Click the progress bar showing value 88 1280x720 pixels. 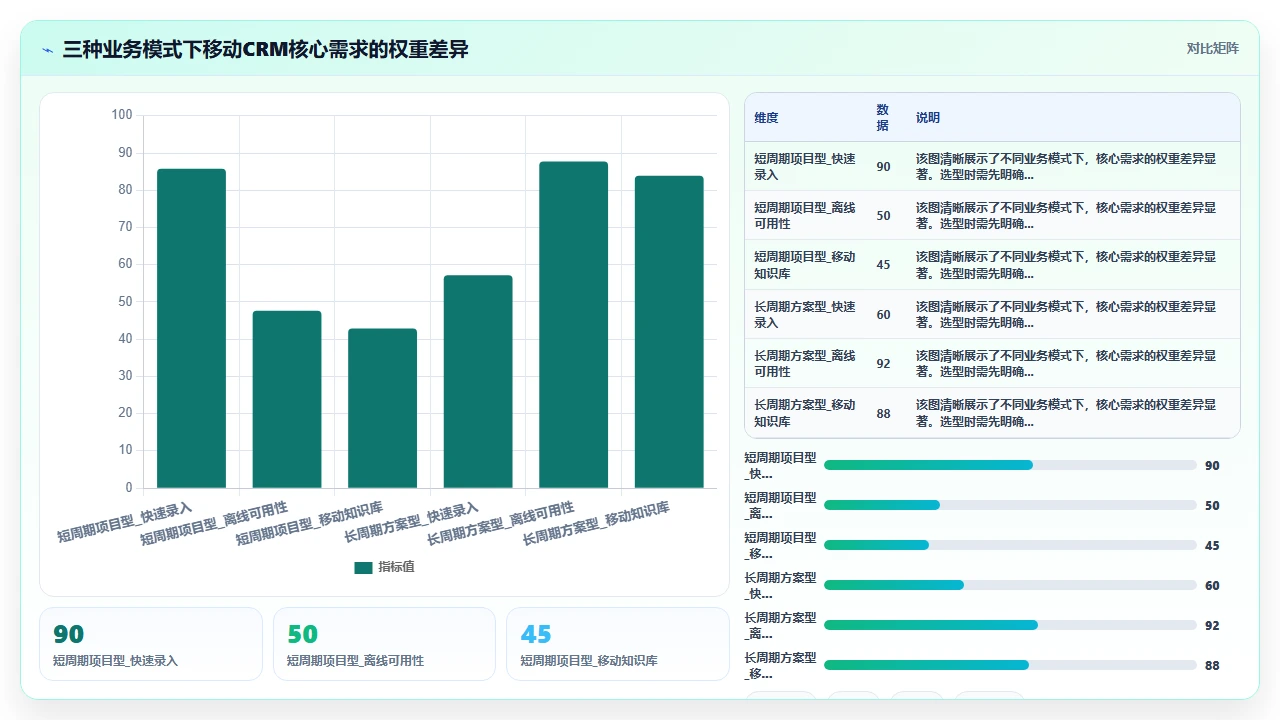(1010, 665)
